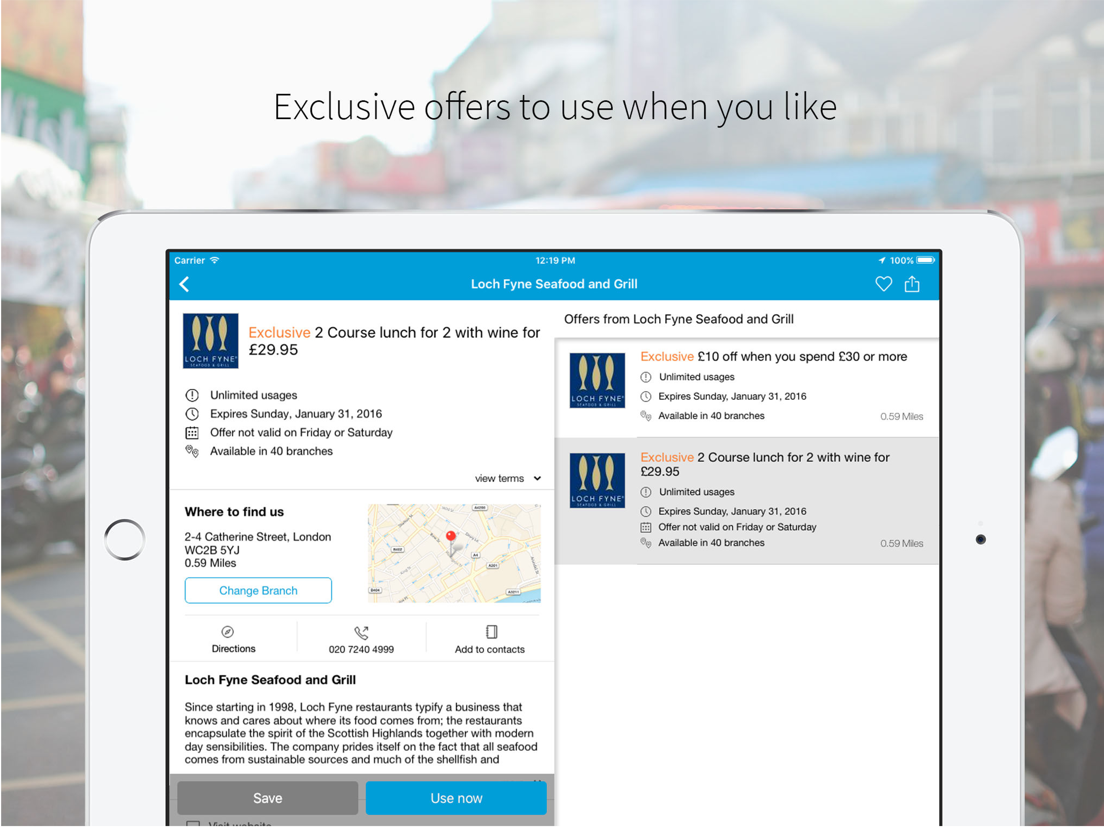The height and width of the screenshot is (828, 1104).
Task: Click Offers from Loch Fyne Seafood and Grill header
Action: coord(679,320)
